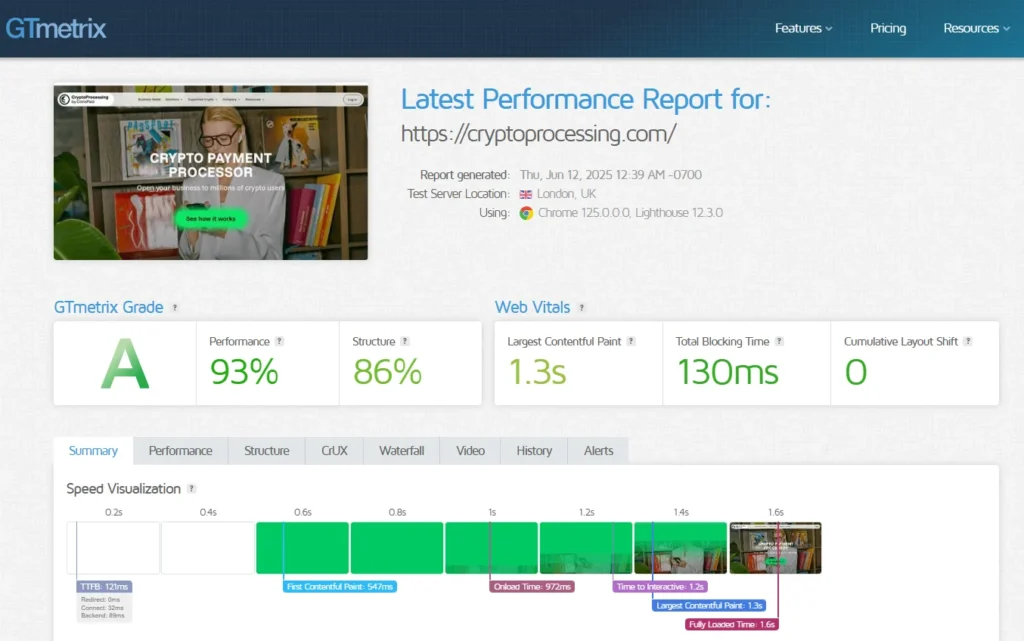Click the cryptoprocessing.com URL link
Screen dimensions: 1024x641
(x=538, y=133)
